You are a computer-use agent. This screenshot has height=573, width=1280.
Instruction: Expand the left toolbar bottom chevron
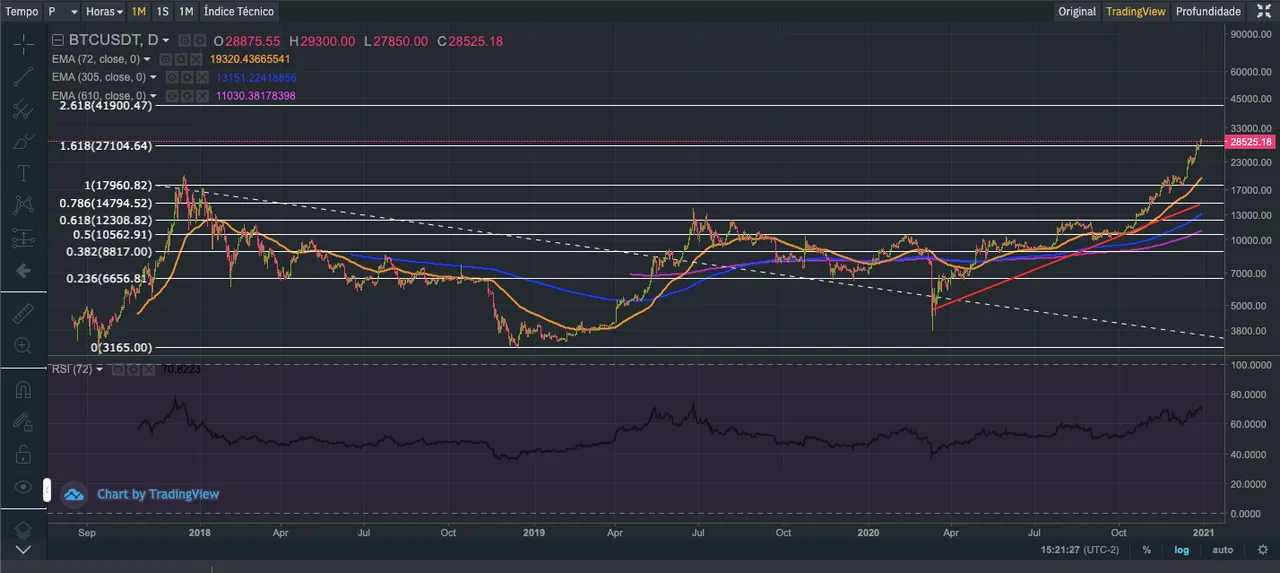click(23, 549)
